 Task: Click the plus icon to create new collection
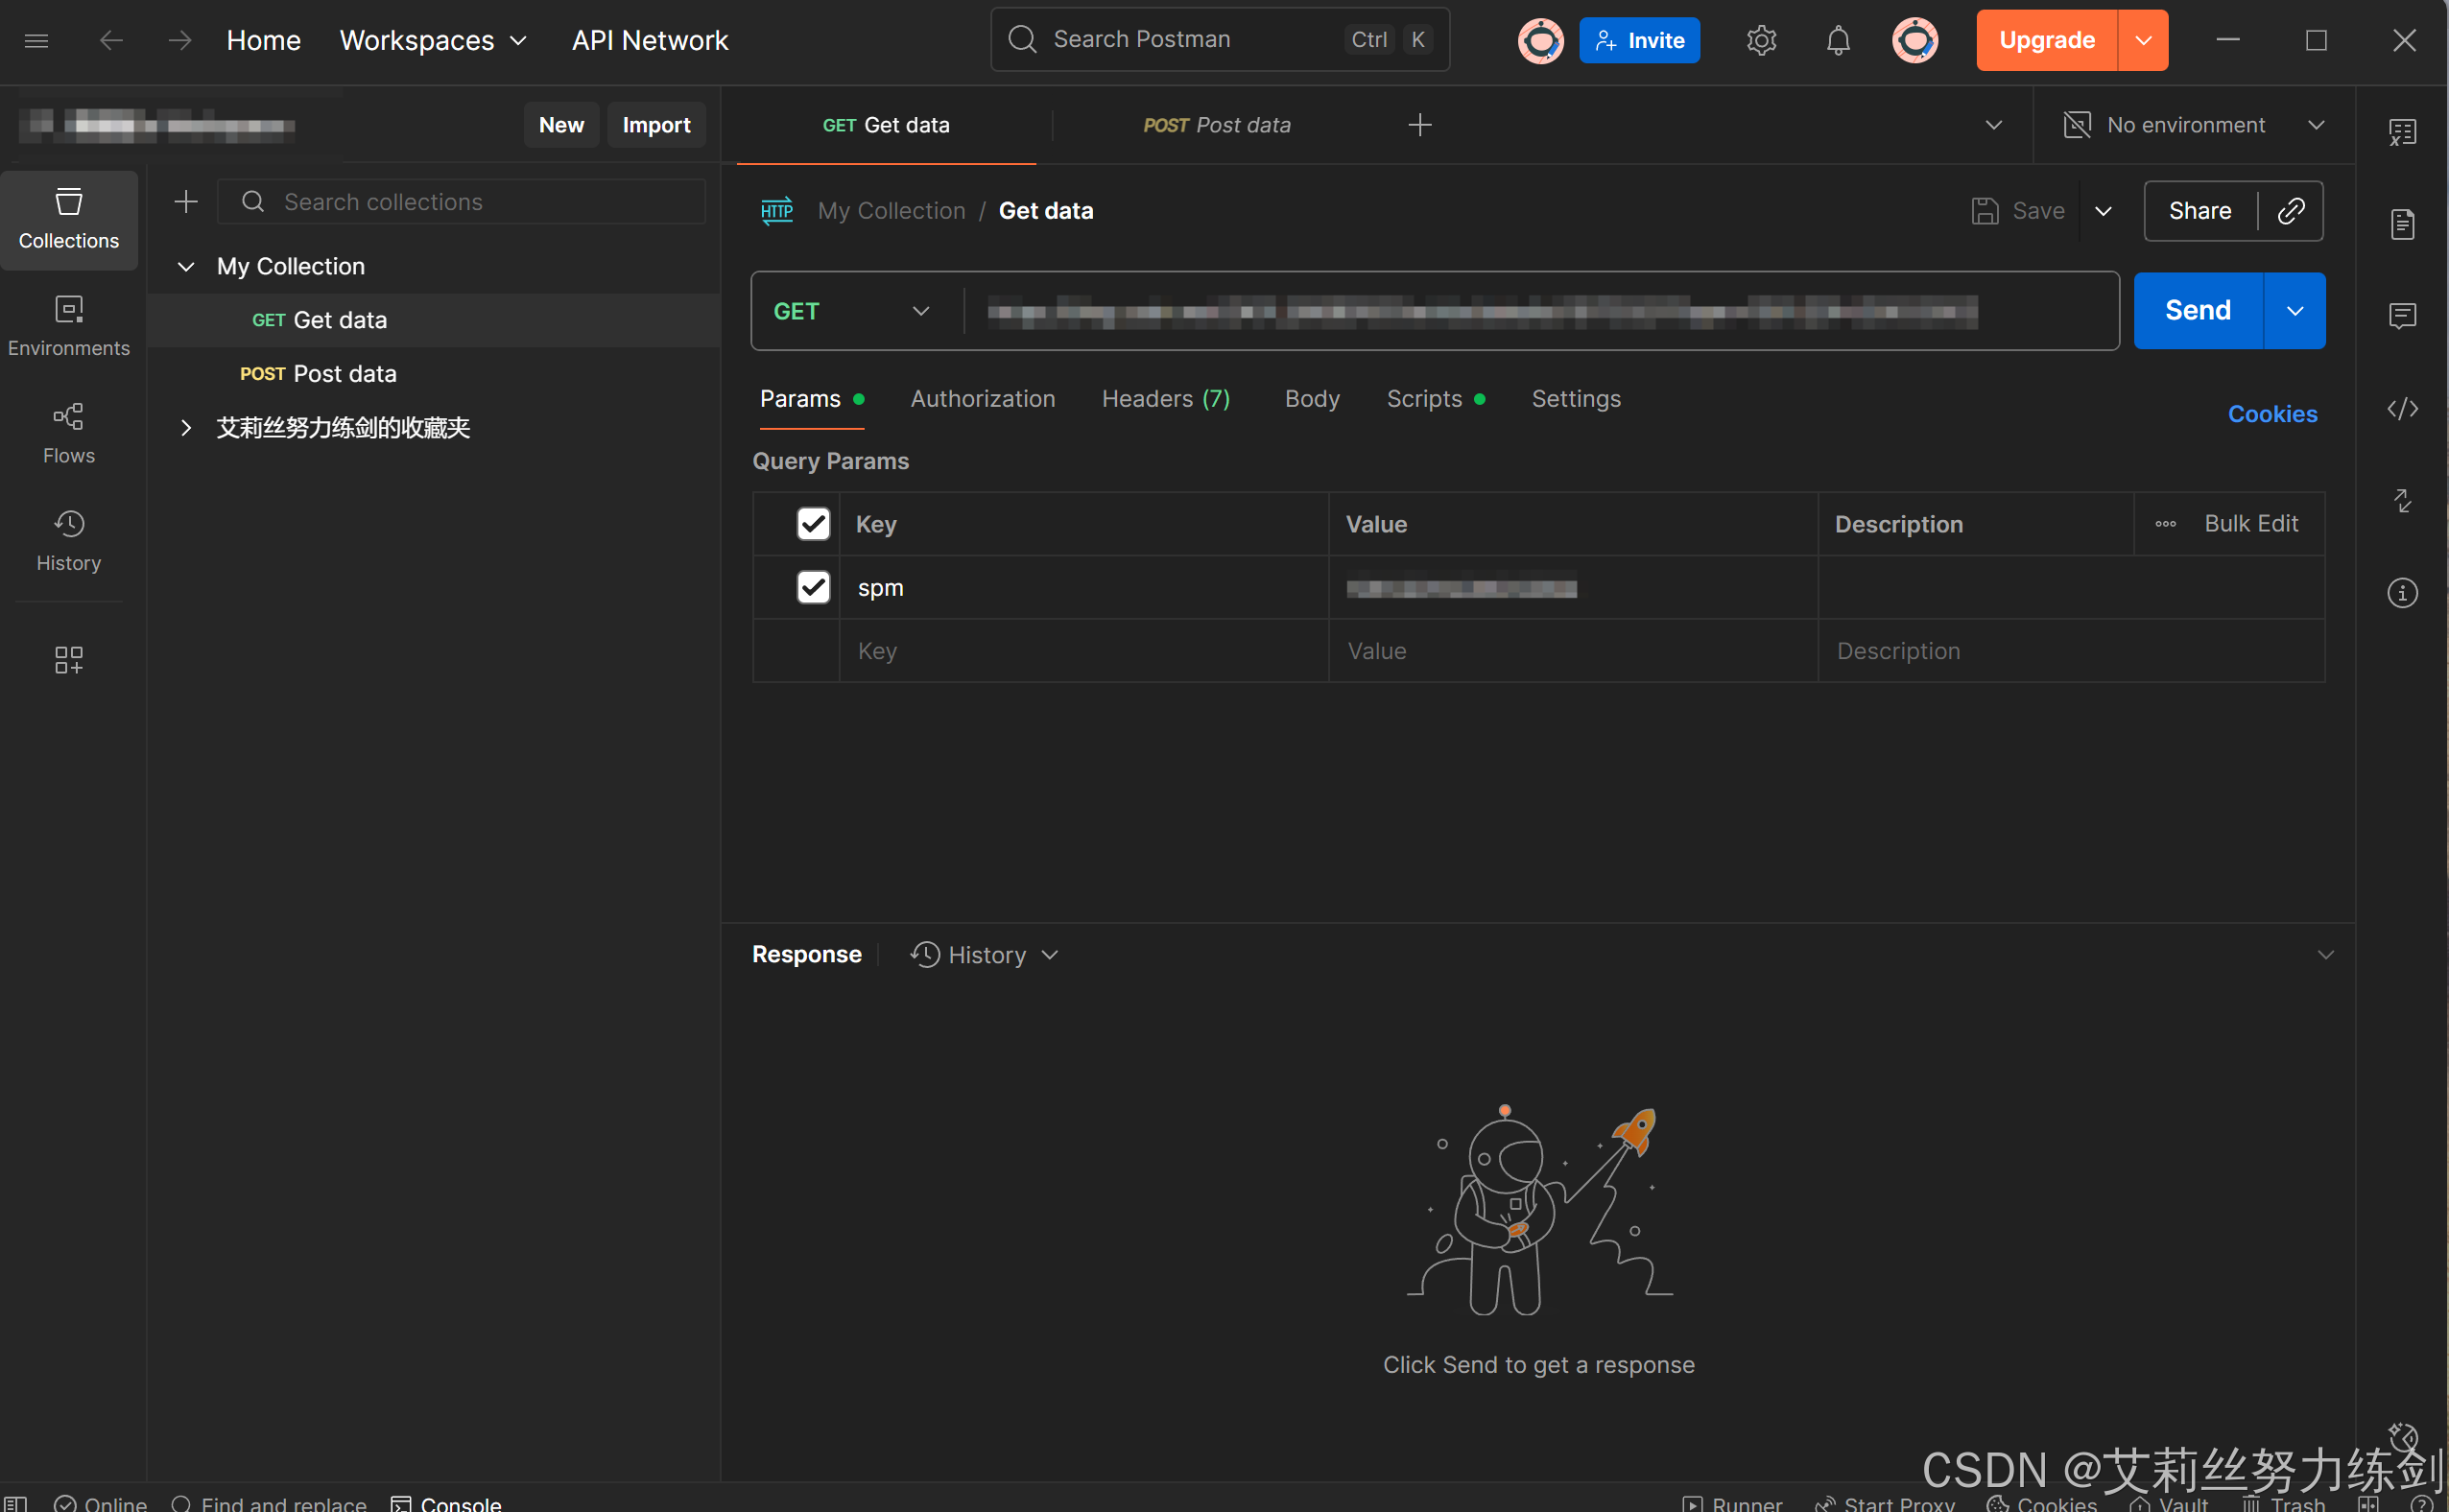coord(186,202)
